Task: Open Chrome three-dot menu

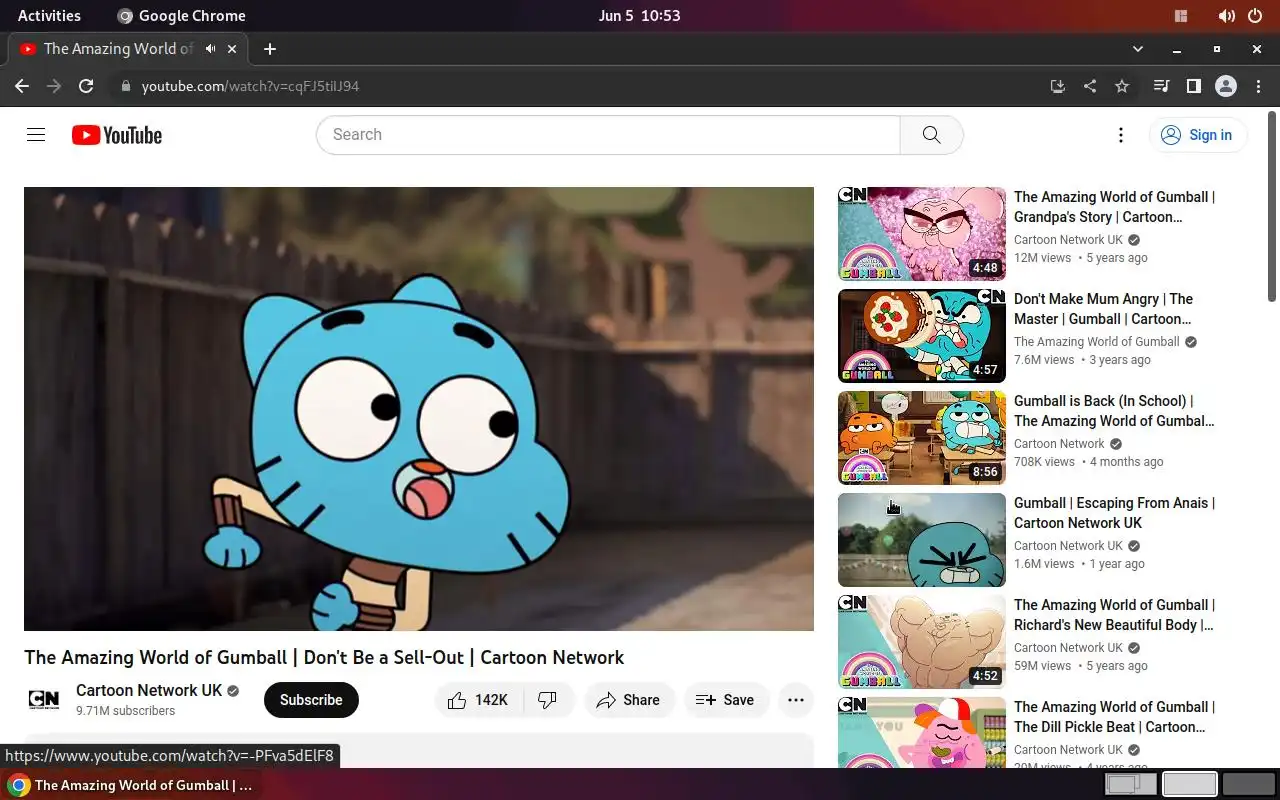Action: 1258,86
